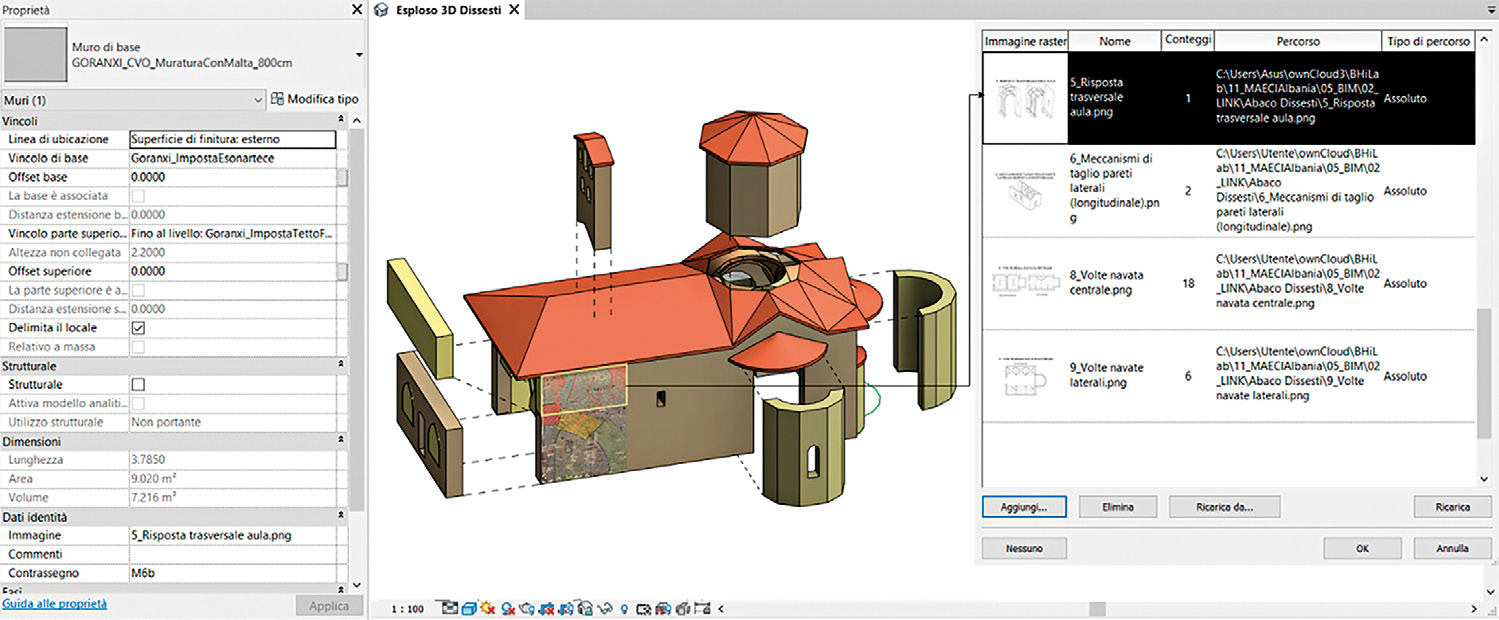The height and width of the screenshot is (620, 1499).
Task: Click the Visual Style cube icon
Action: coord(469,608)
